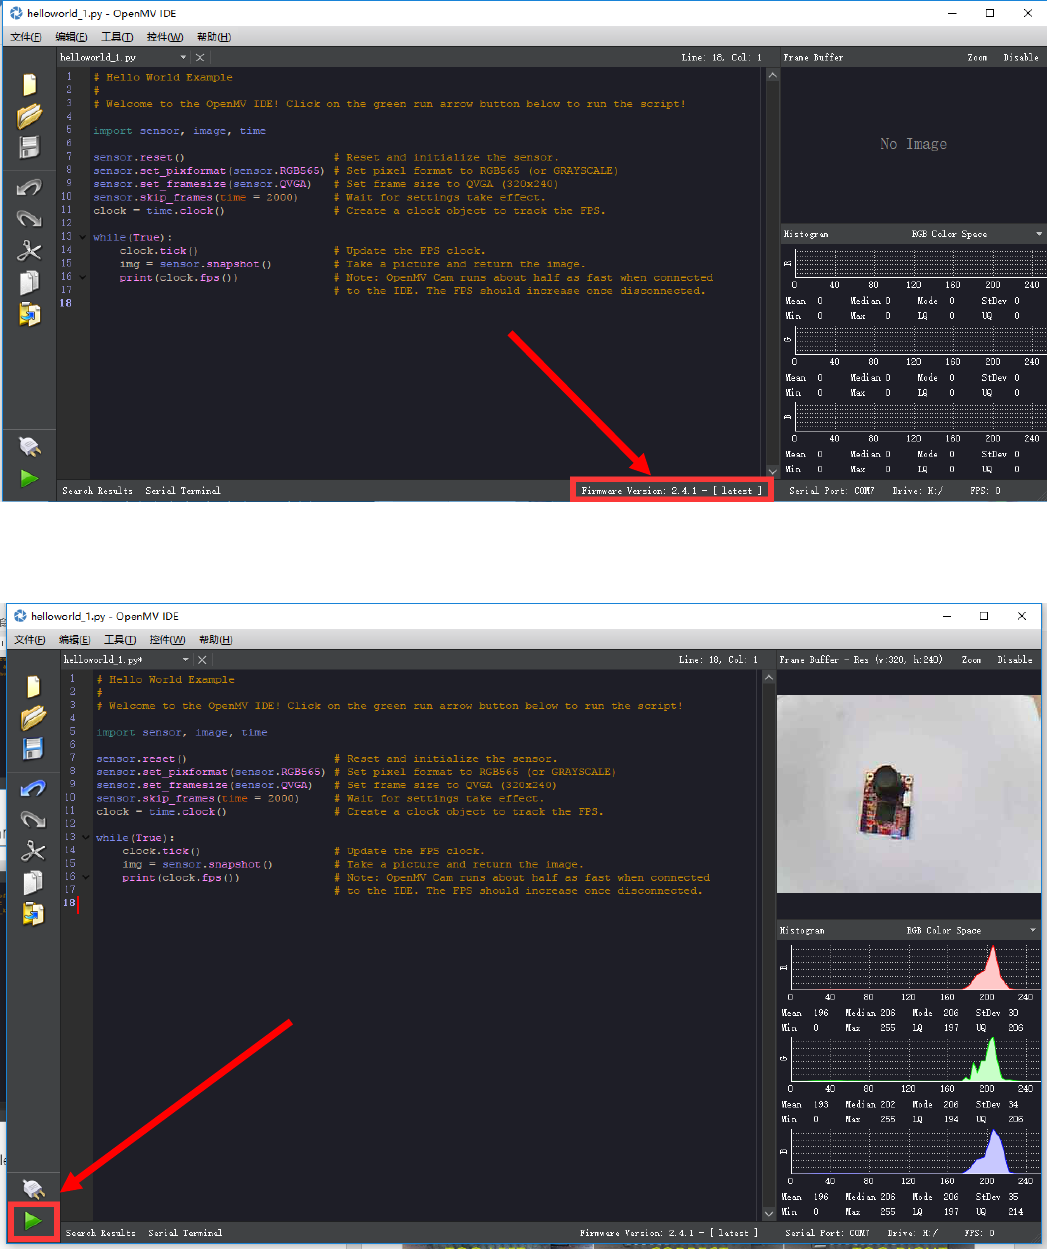Open helloworld_1.py file dropdown in upper window
Viewport: 1047px width, 1249px height.
183,58
